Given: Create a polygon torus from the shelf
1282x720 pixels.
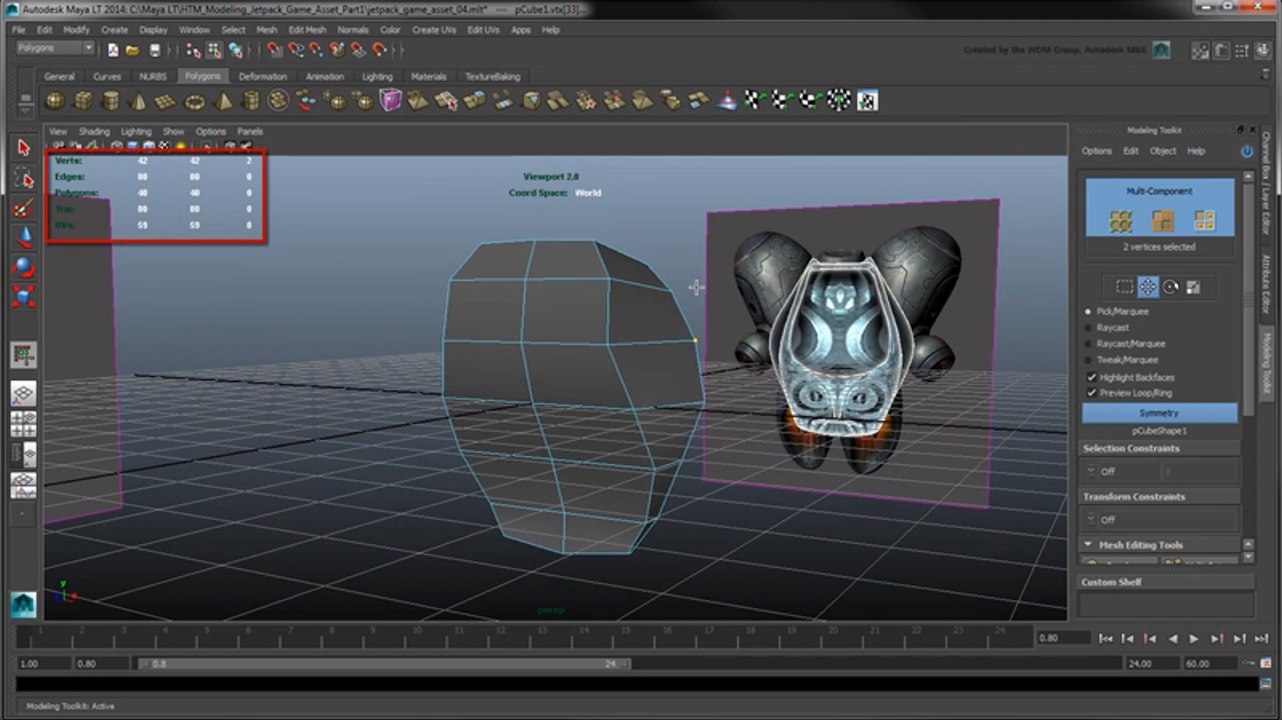Looking at the screenshot, I should (x=195, y=101).
